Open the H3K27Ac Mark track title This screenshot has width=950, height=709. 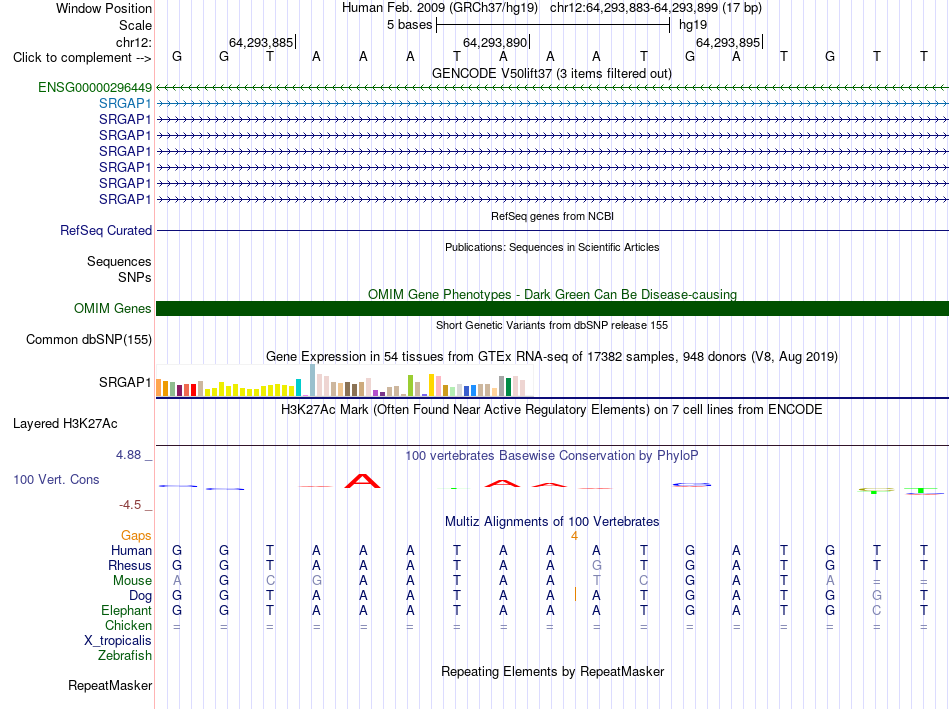(551, 410)
